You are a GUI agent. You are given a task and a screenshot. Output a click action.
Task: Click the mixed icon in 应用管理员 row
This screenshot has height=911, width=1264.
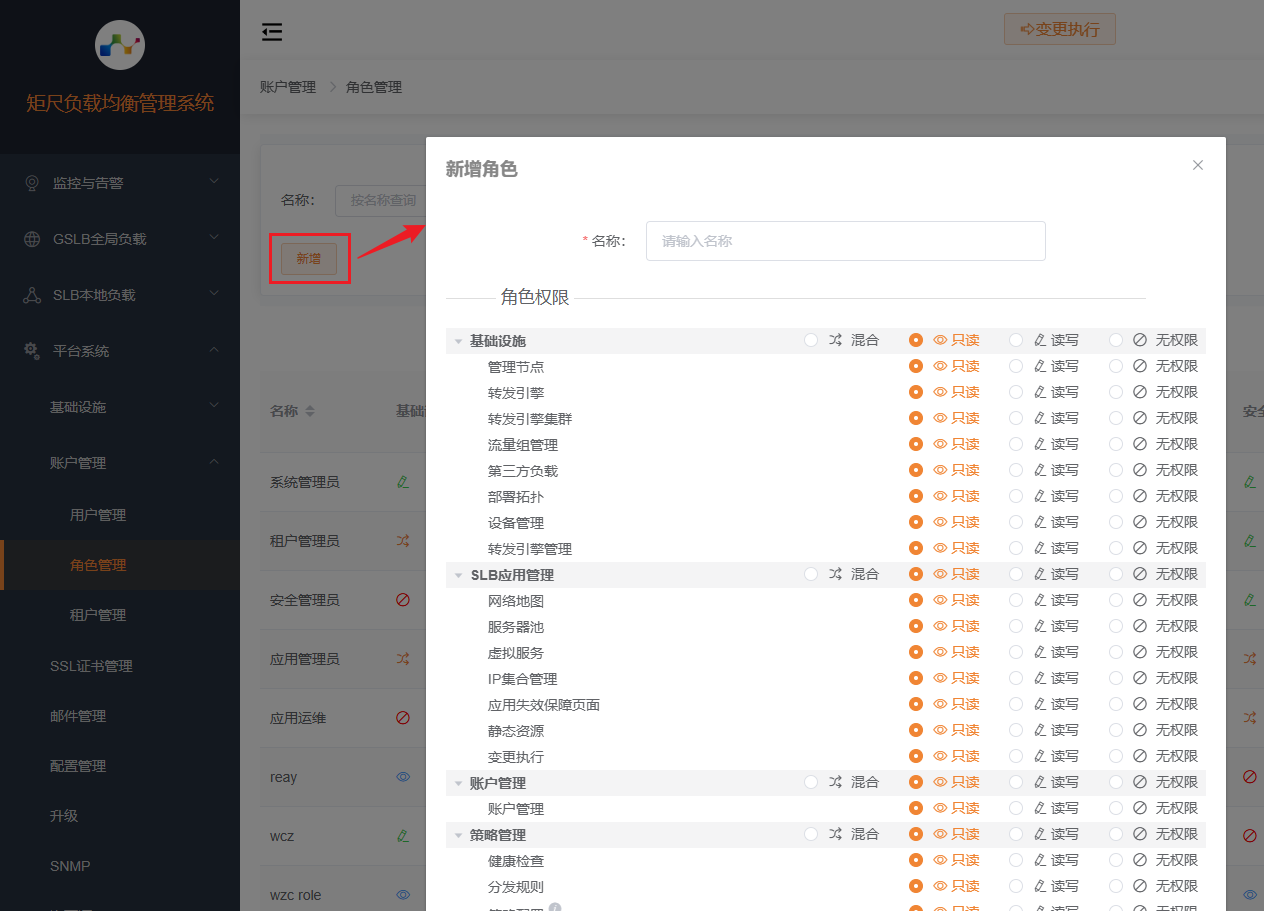[403, 659]
